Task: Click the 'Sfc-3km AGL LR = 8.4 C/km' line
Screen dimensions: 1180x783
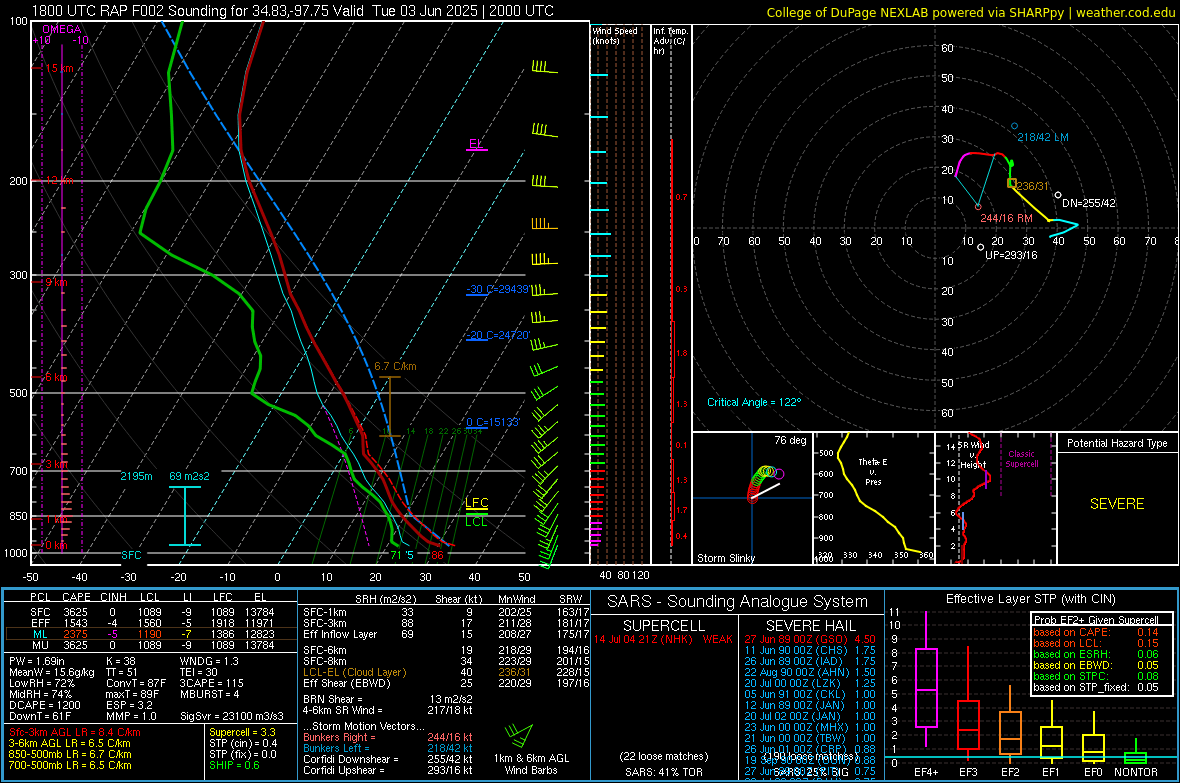Action: (x=75, y=732)
